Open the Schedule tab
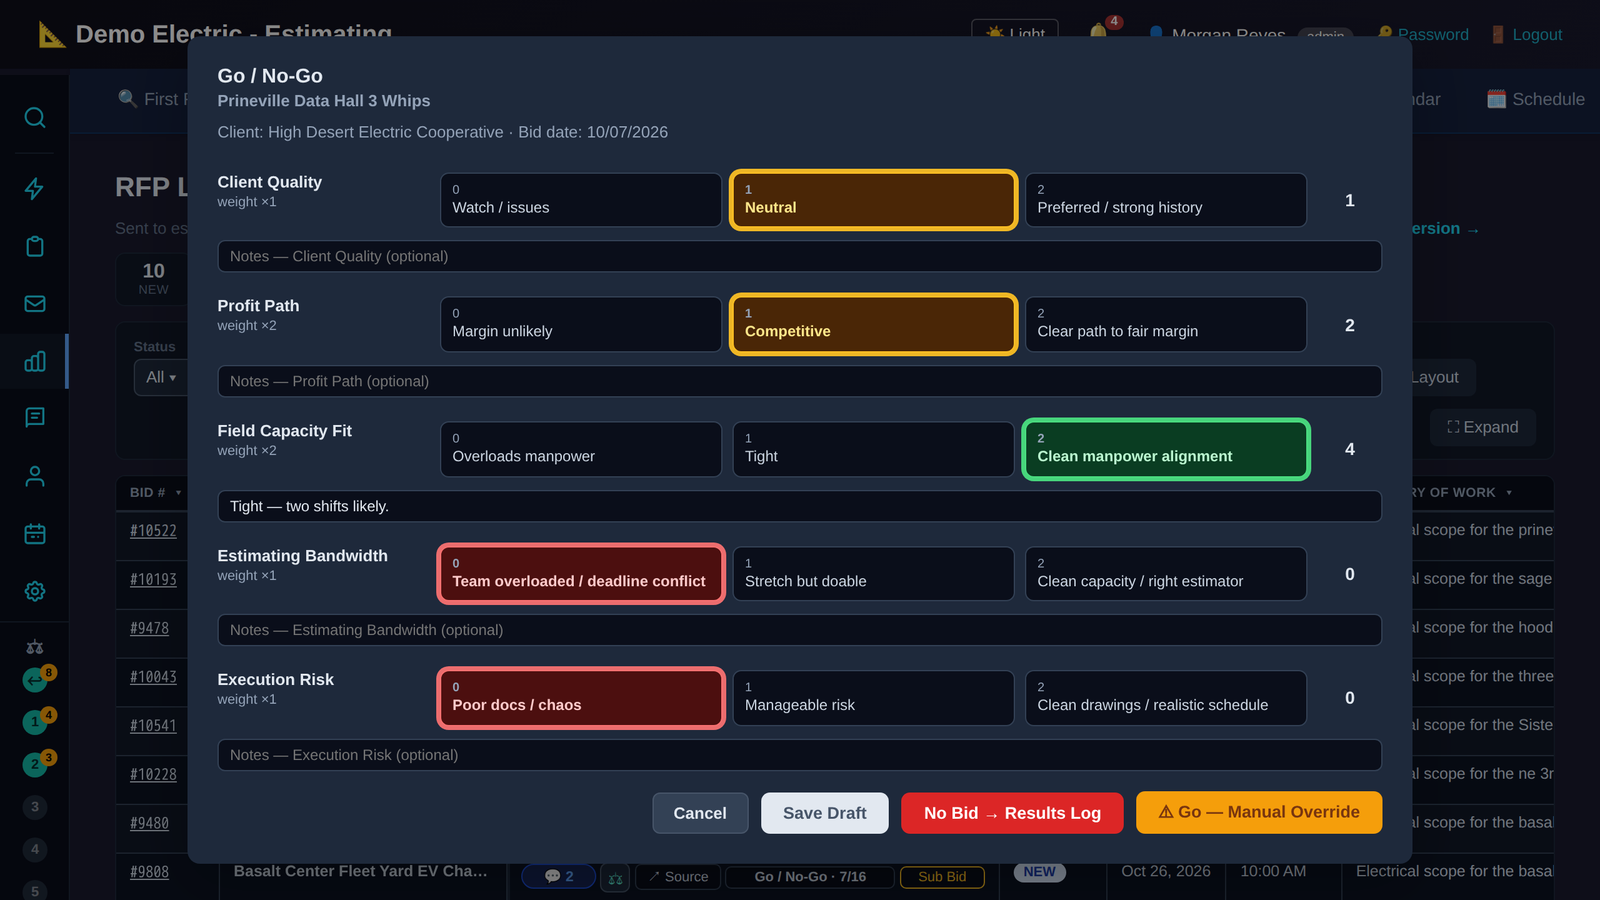This screenshot has width=1600, height=900. 1536,99
